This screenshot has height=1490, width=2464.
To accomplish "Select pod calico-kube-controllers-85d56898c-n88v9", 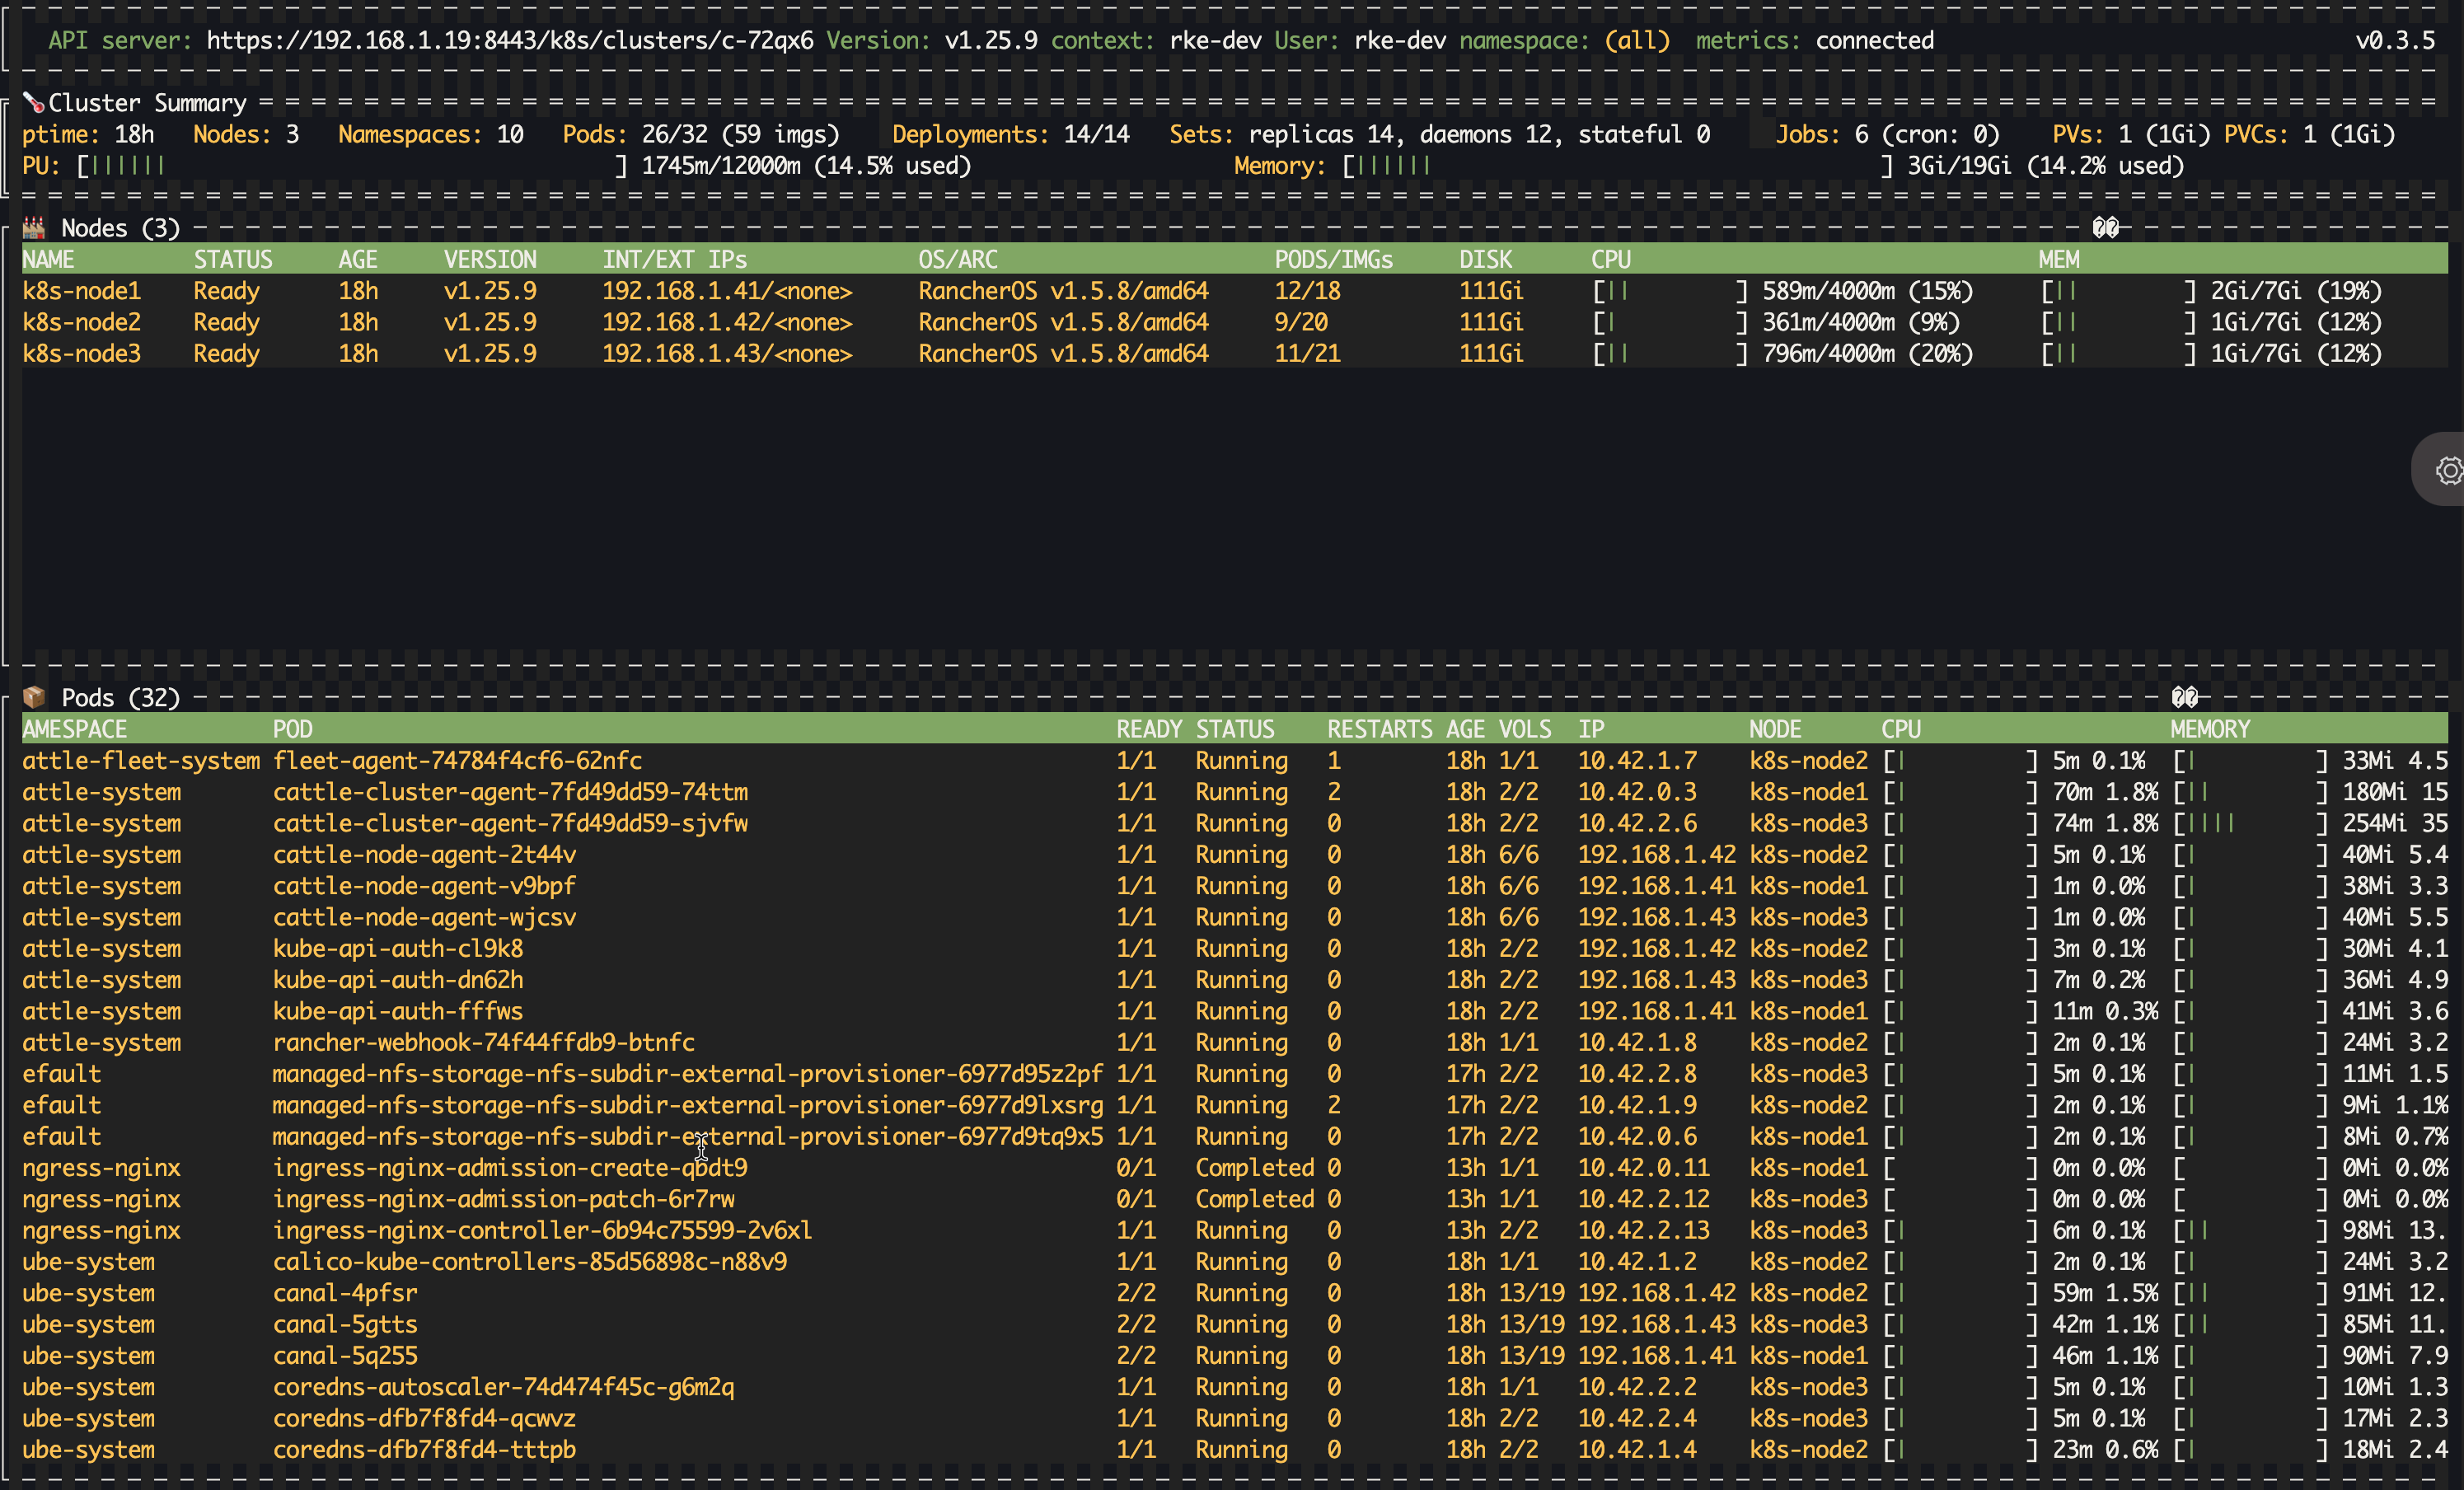I will pyautogui.click(x=530, y=1262).
